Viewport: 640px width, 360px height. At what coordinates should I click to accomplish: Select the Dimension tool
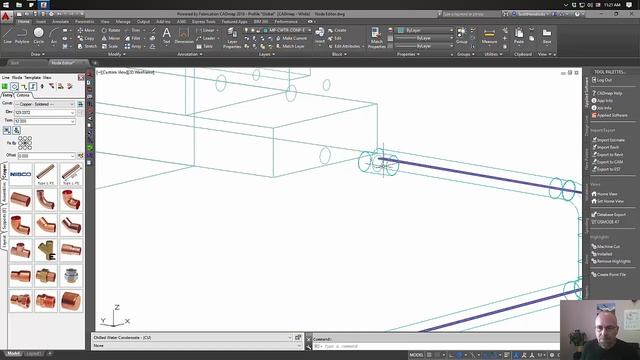[184, 35]
